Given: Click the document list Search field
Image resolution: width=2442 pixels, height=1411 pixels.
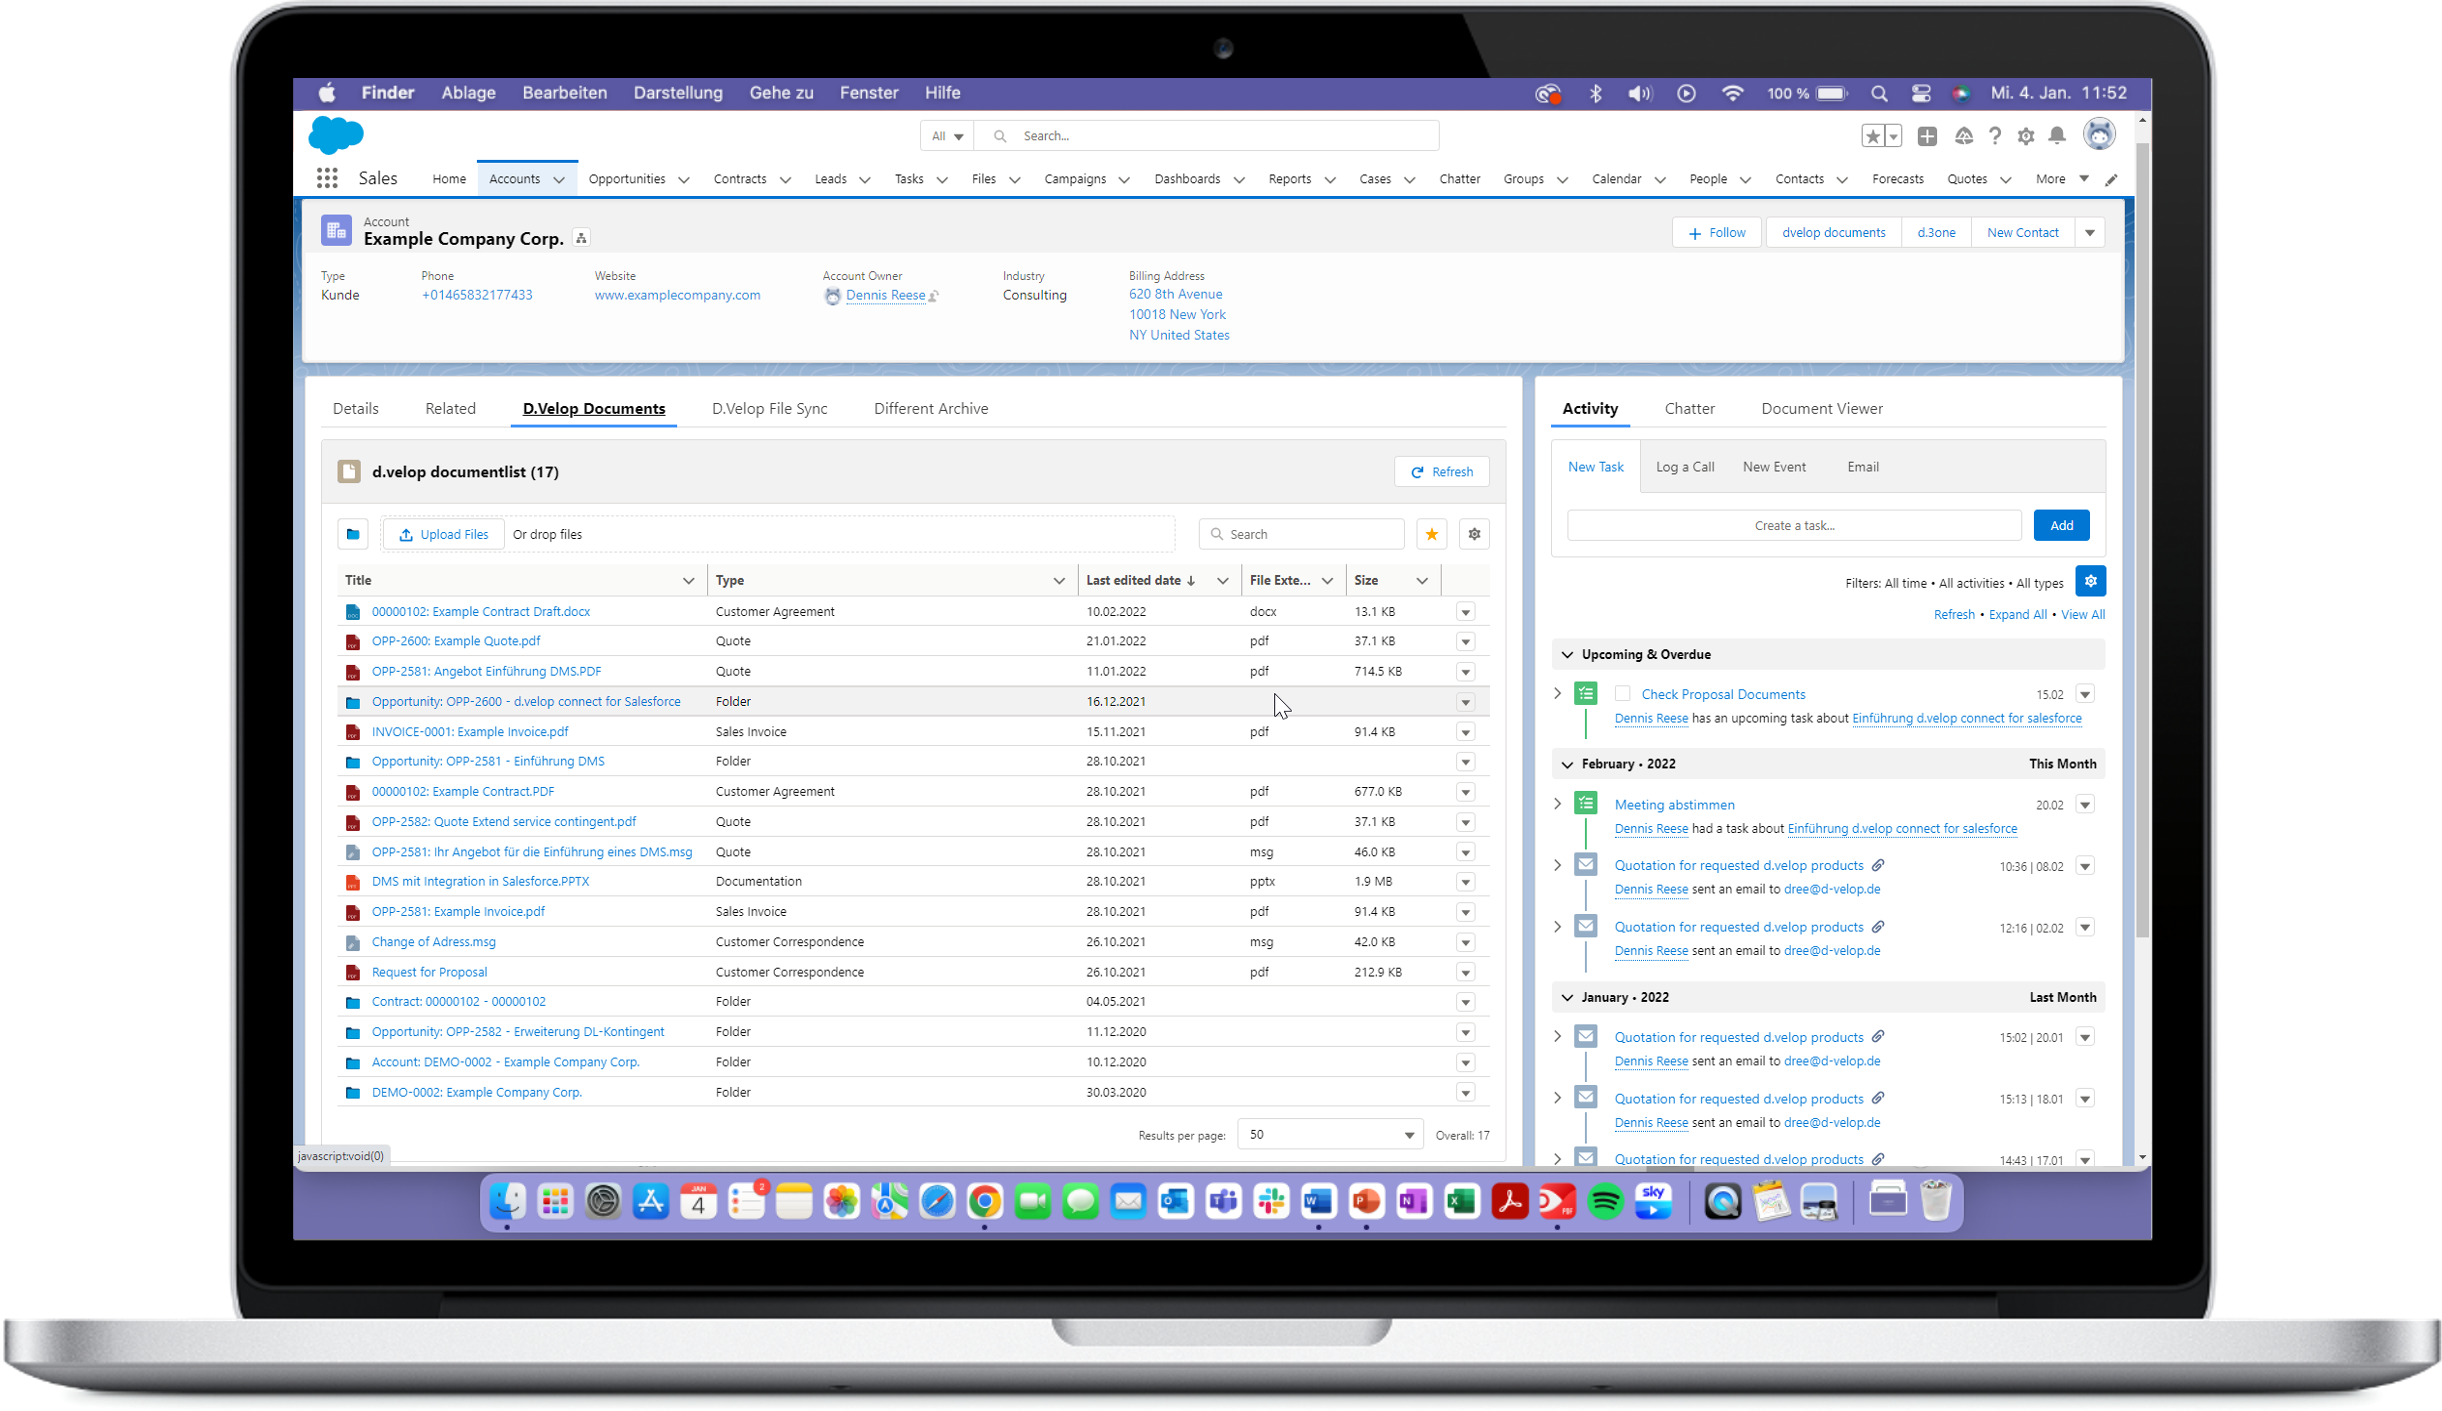Looking at the screenshot, I should (x=1302, y=534).
